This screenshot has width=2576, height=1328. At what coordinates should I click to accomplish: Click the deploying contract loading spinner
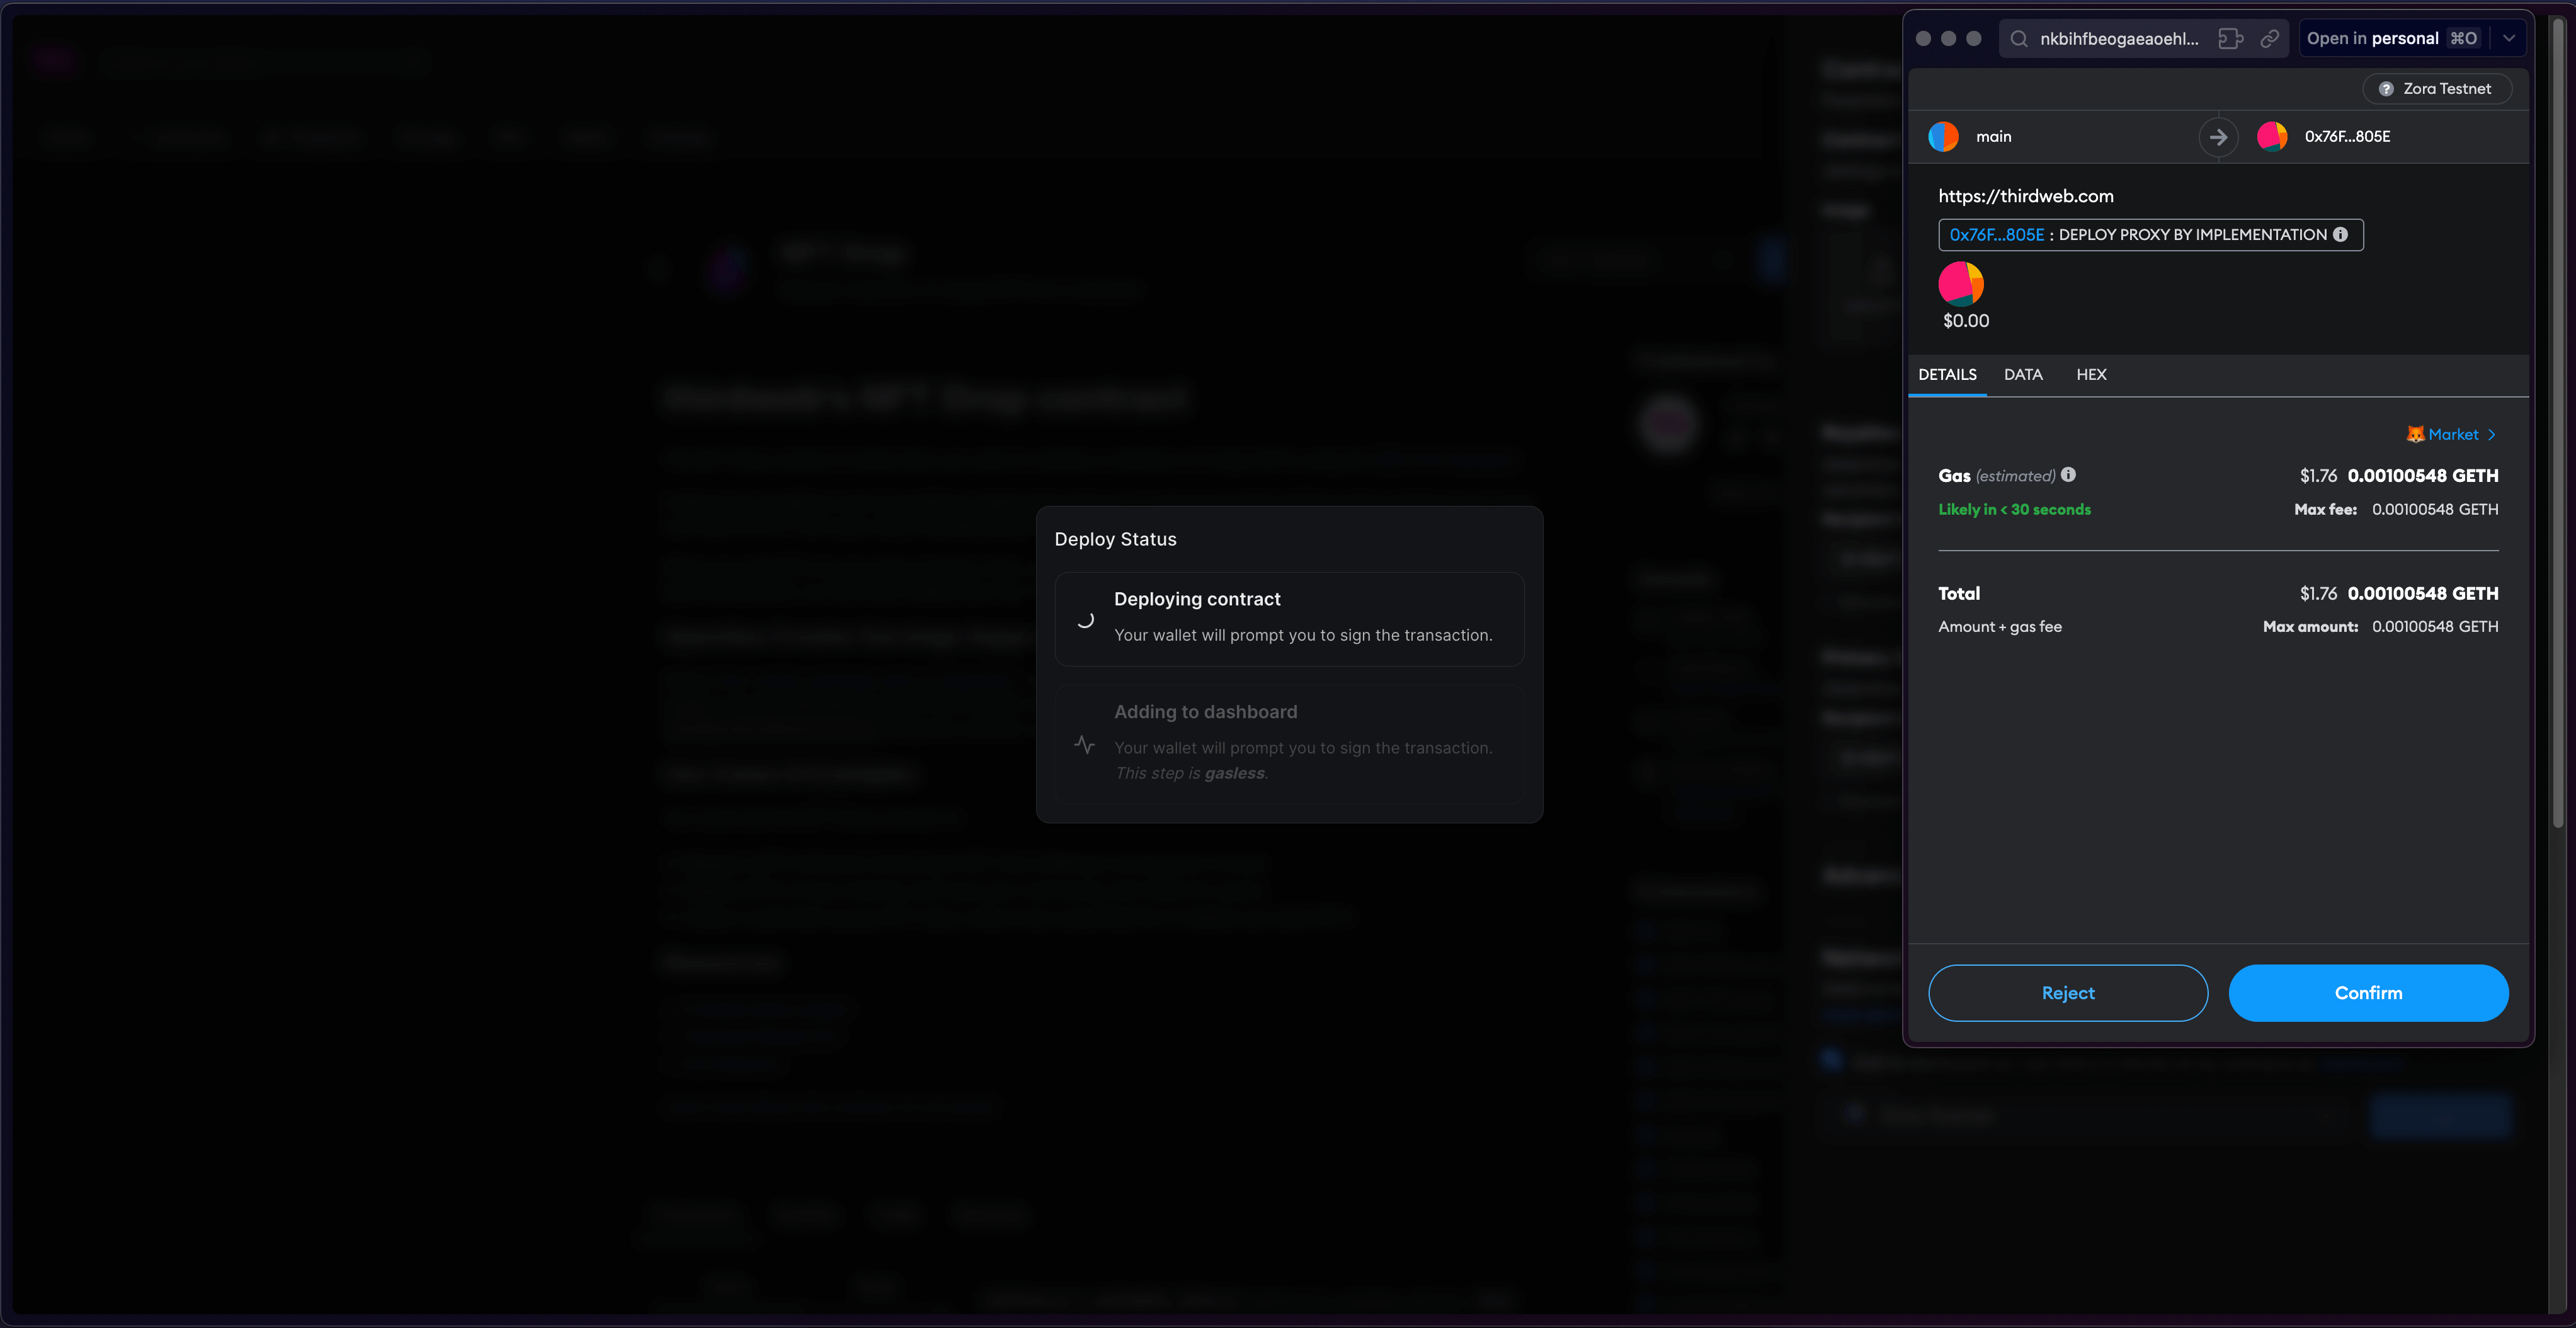1085,617
